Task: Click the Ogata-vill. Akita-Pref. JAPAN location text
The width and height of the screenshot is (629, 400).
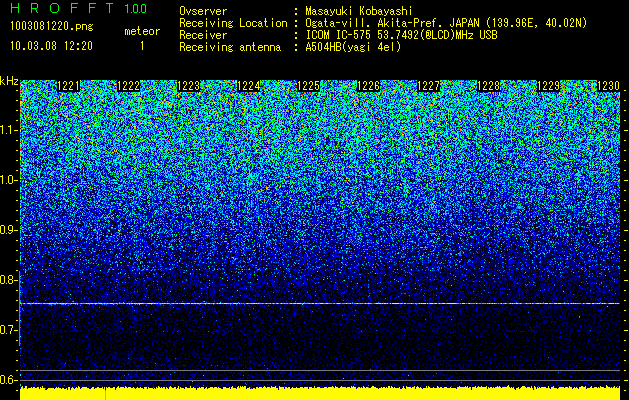Action: 446,23
